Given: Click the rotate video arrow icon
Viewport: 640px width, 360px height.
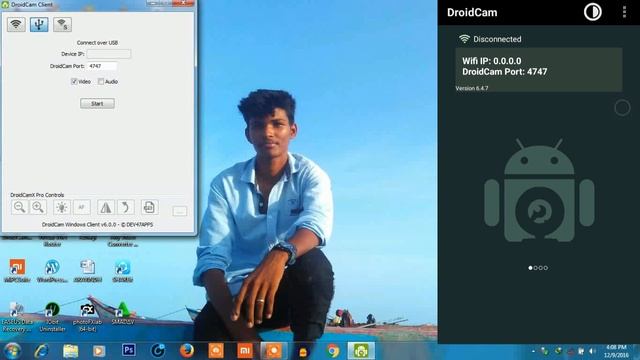Looking at the screenshot, I should [126, 207].
